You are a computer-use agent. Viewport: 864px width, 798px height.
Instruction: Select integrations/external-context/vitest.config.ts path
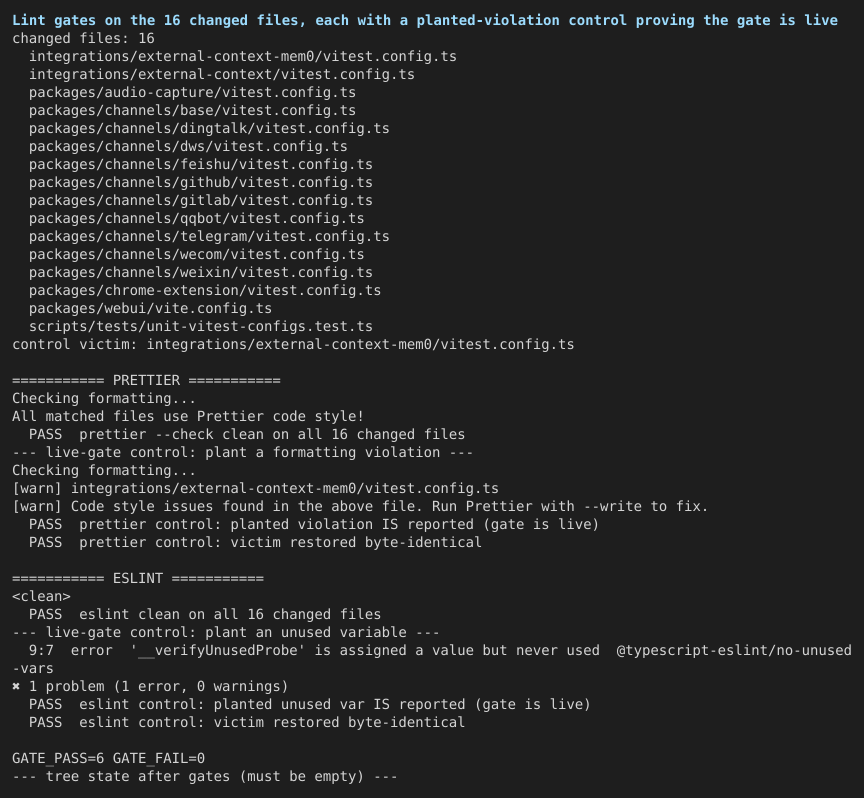[x=222, y=74]
